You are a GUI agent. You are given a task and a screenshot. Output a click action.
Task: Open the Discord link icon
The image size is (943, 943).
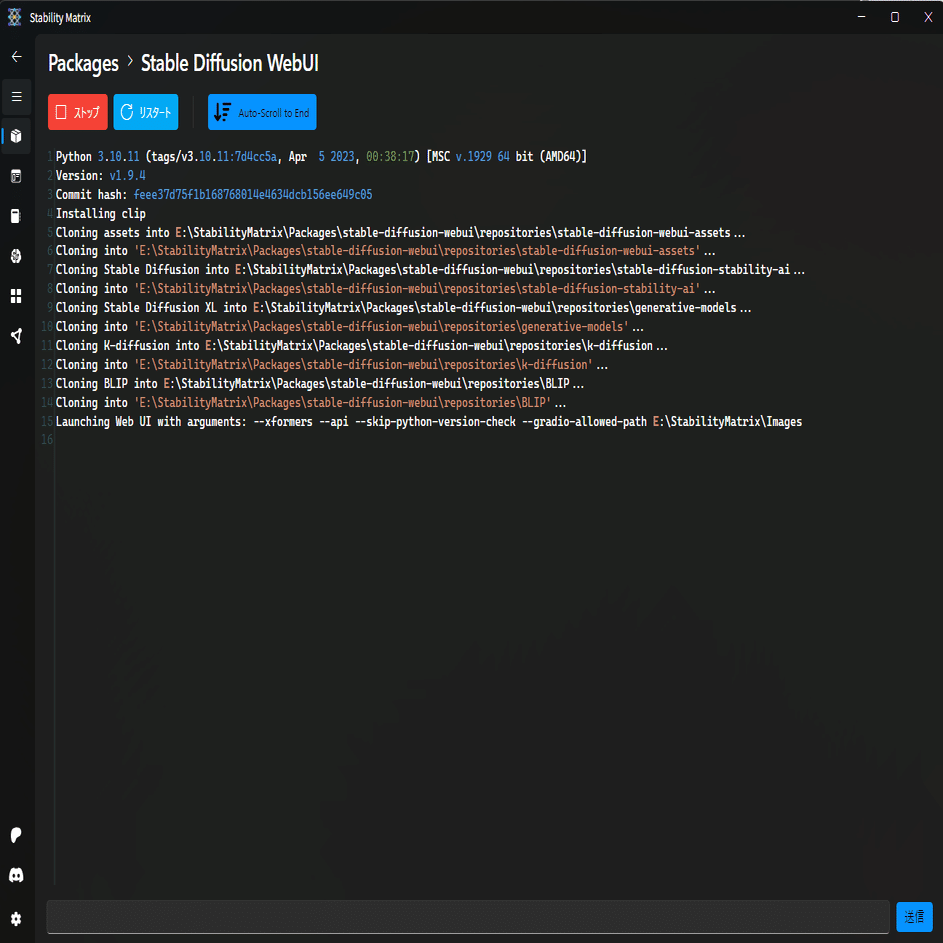[x=16, y=875]
